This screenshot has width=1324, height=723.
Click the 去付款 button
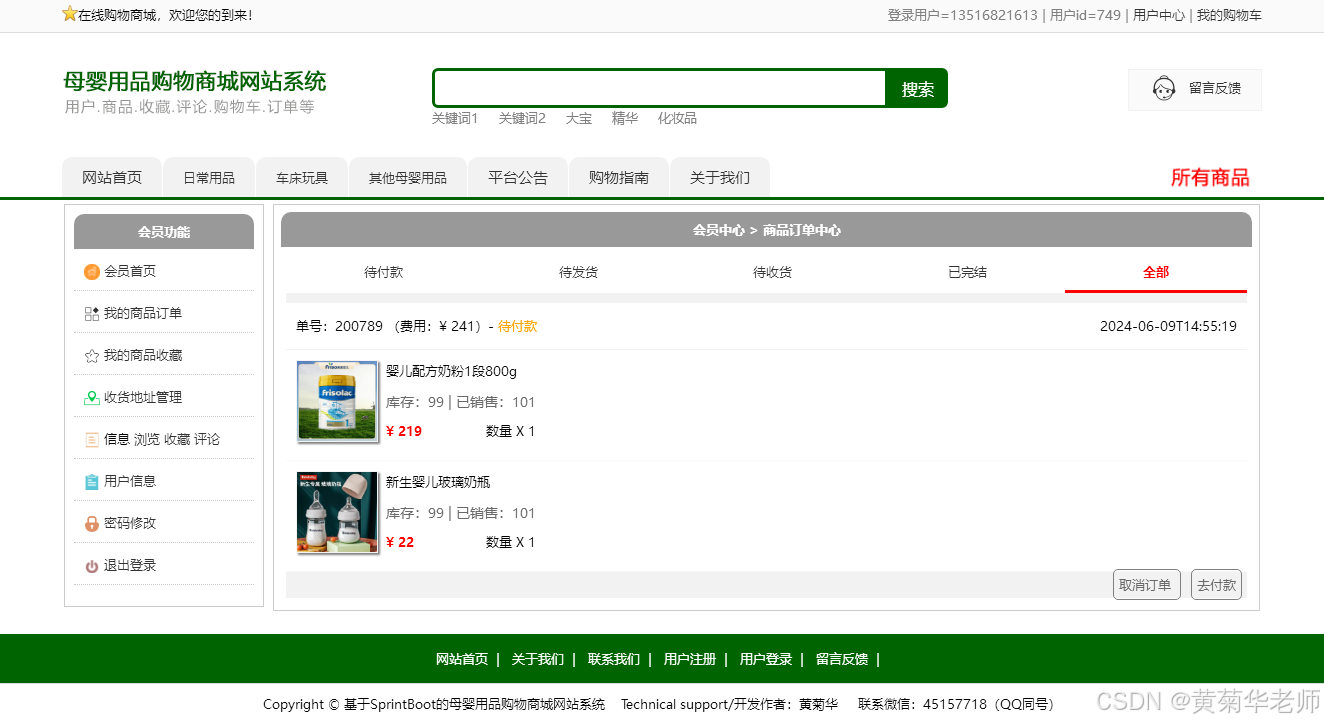(x=1216, y=585)
